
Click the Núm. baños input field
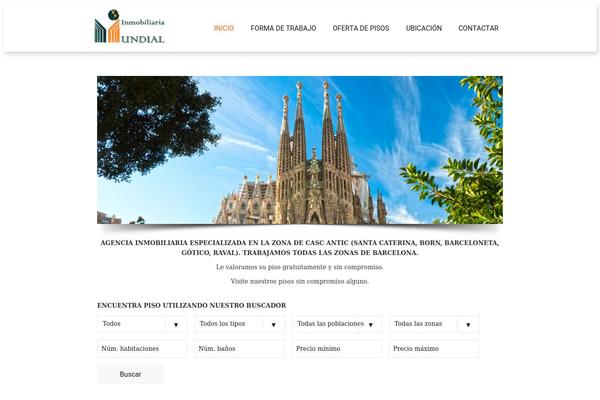240,349
